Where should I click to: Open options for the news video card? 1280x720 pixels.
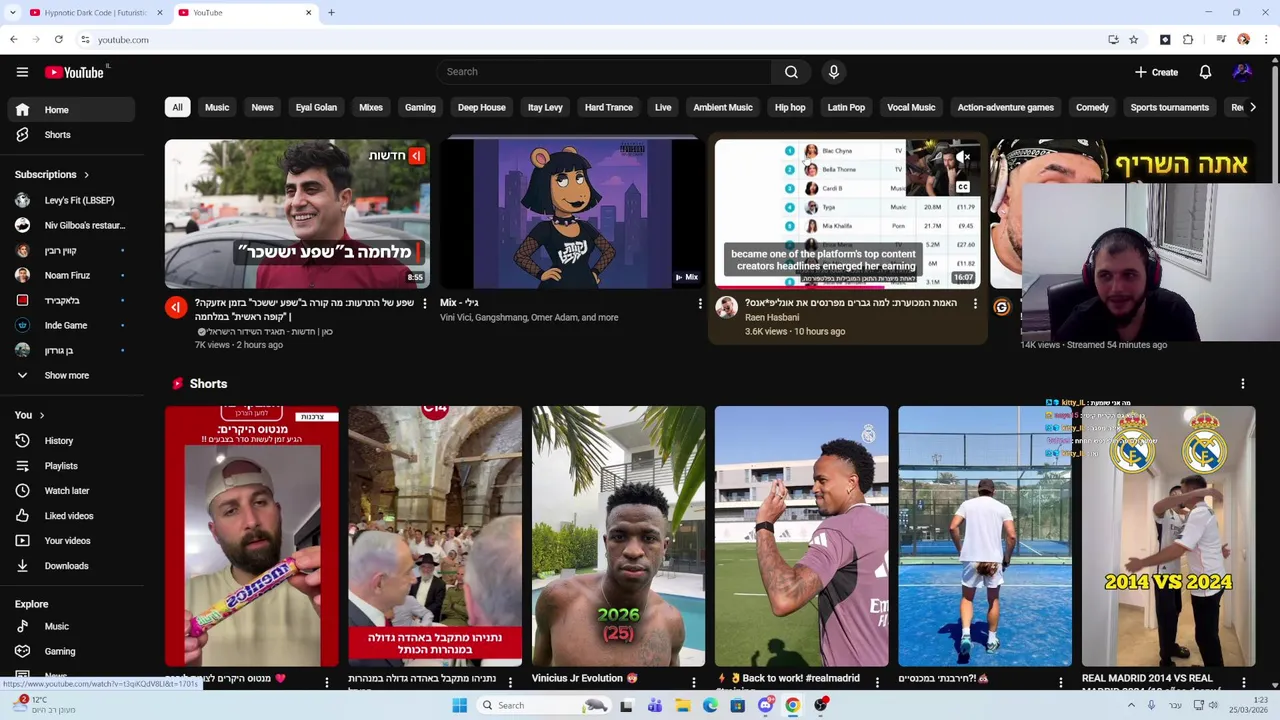pos(424,303)
